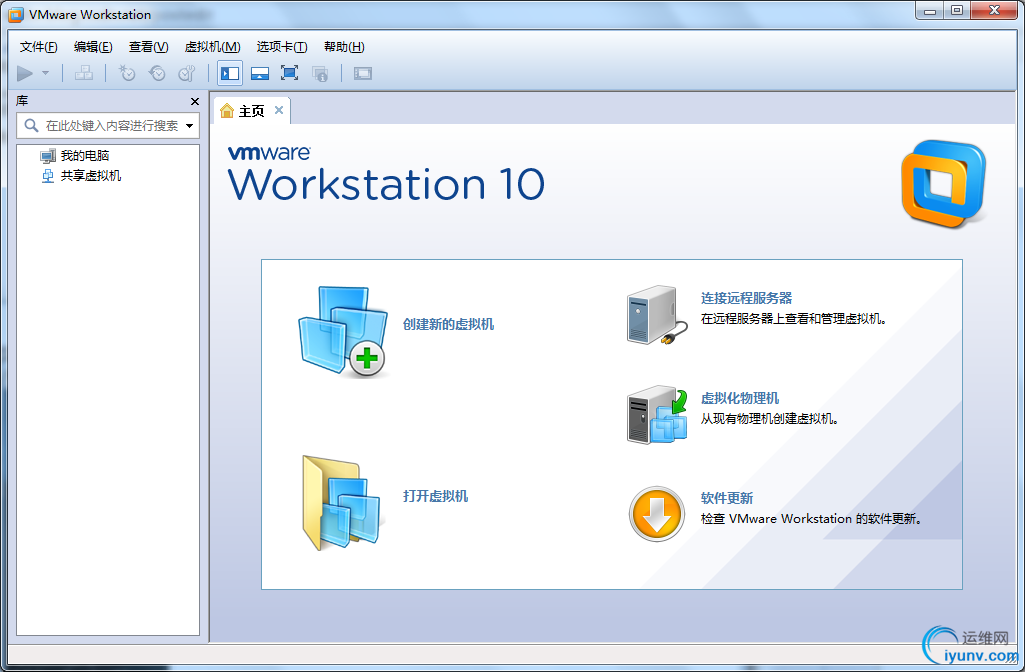Click the 检查 VMware Workstation 的软件更新 text
1025x672 pixels.
tap(811, 519)
